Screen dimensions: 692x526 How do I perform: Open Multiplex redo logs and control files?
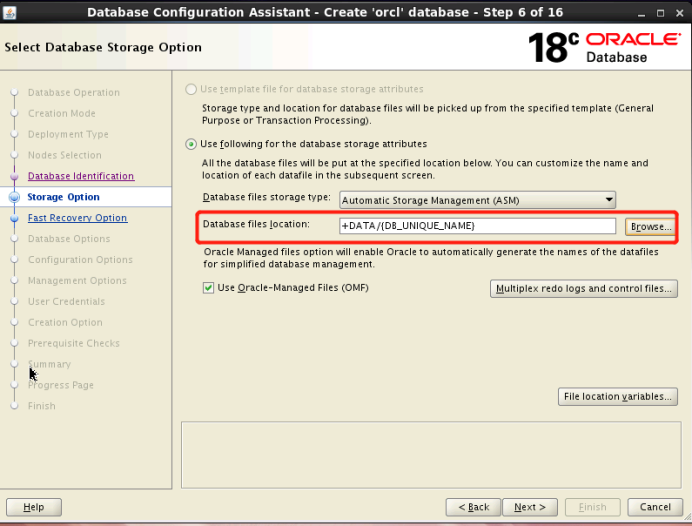coord(584,289)
